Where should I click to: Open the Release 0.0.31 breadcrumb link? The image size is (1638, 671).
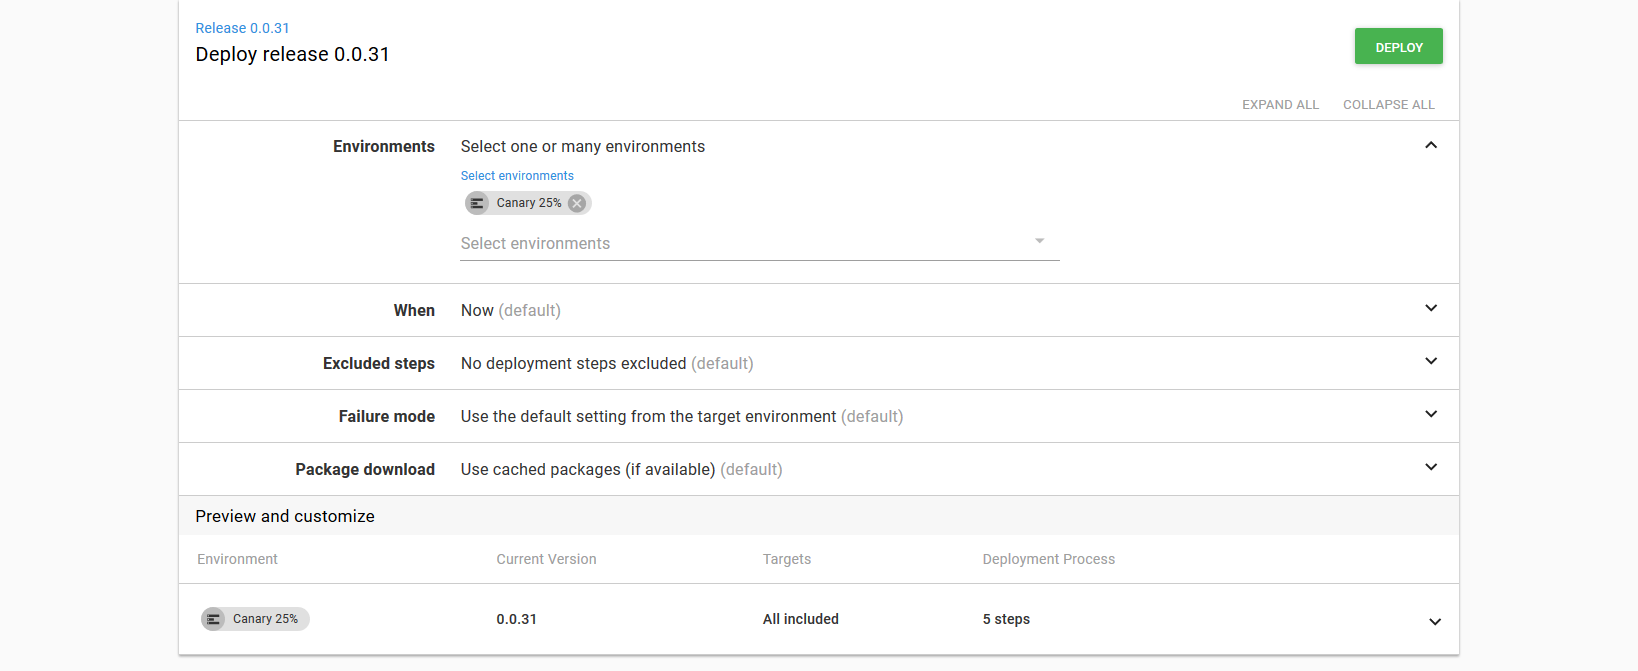(242, 28)
